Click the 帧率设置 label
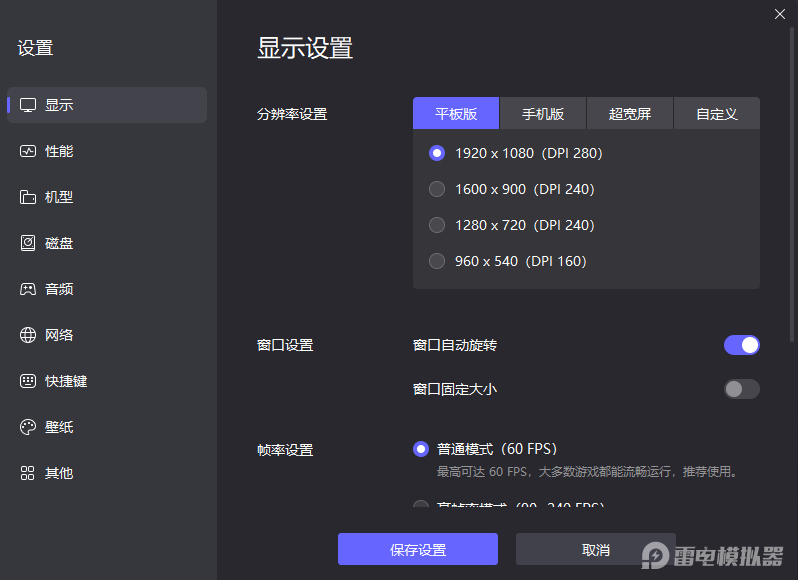This screenshot has height=580, width=798. 285,450
